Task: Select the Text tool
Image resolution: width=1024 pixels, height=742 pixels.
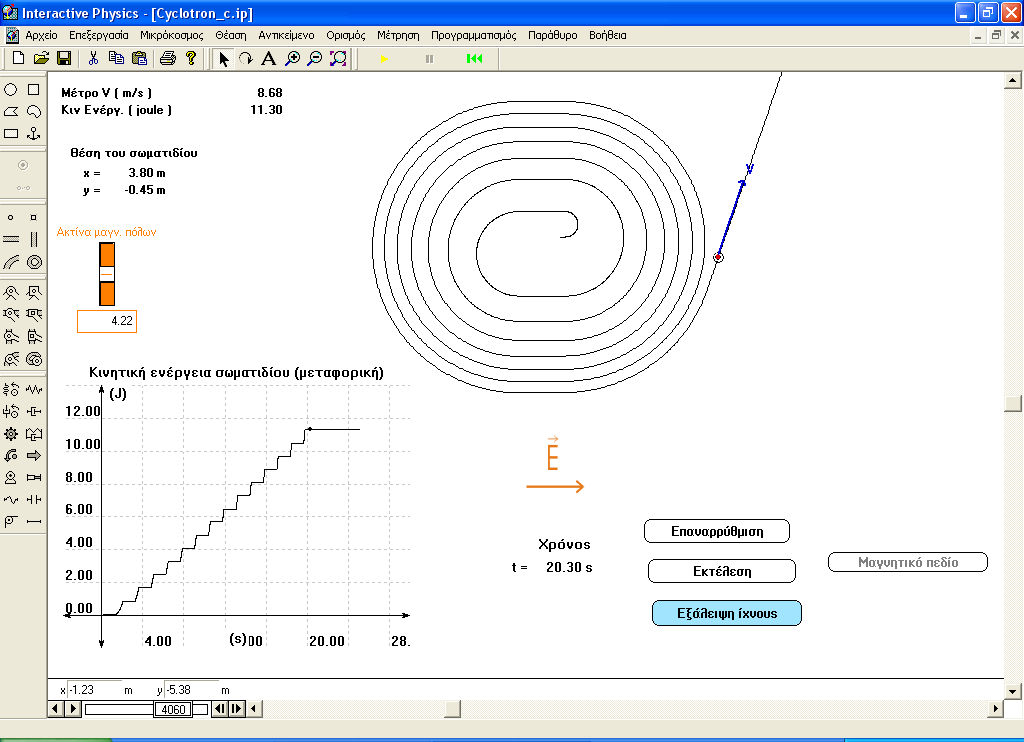Action: pyautogui.click(x=268, y=59)
